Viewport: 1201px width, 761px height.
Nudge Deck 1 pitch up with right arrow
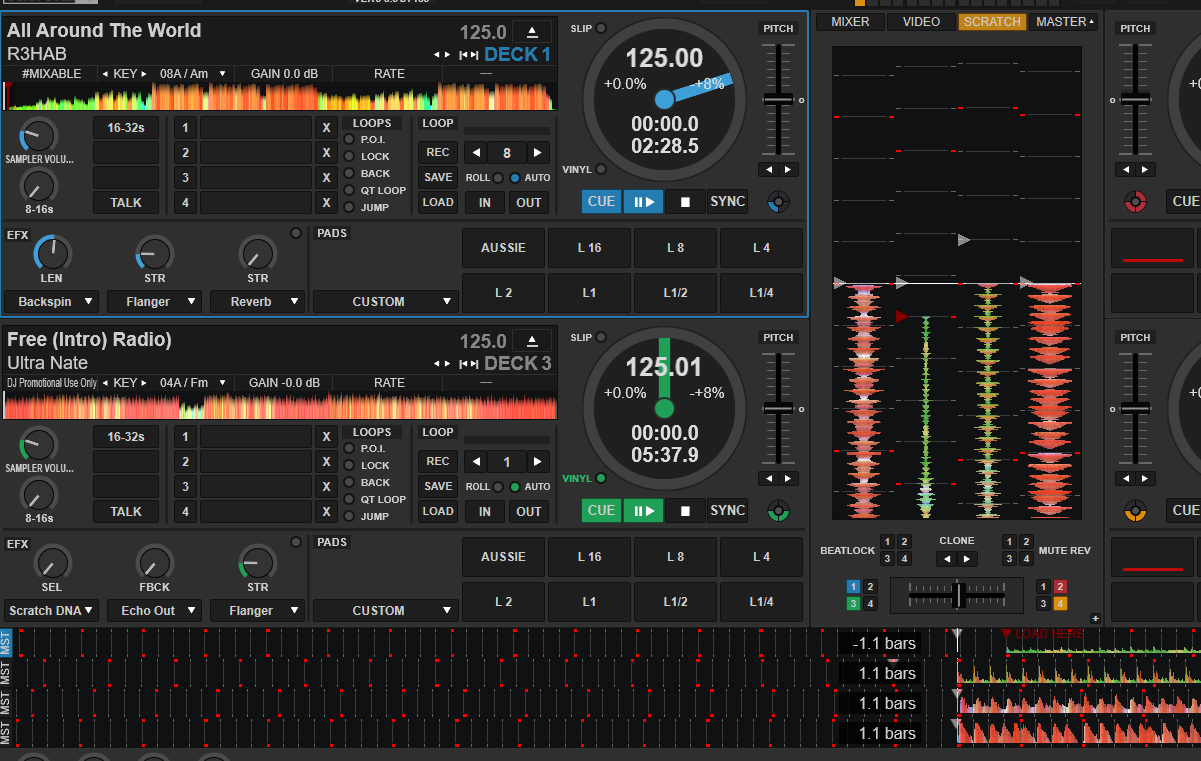(x=788, y=170)
